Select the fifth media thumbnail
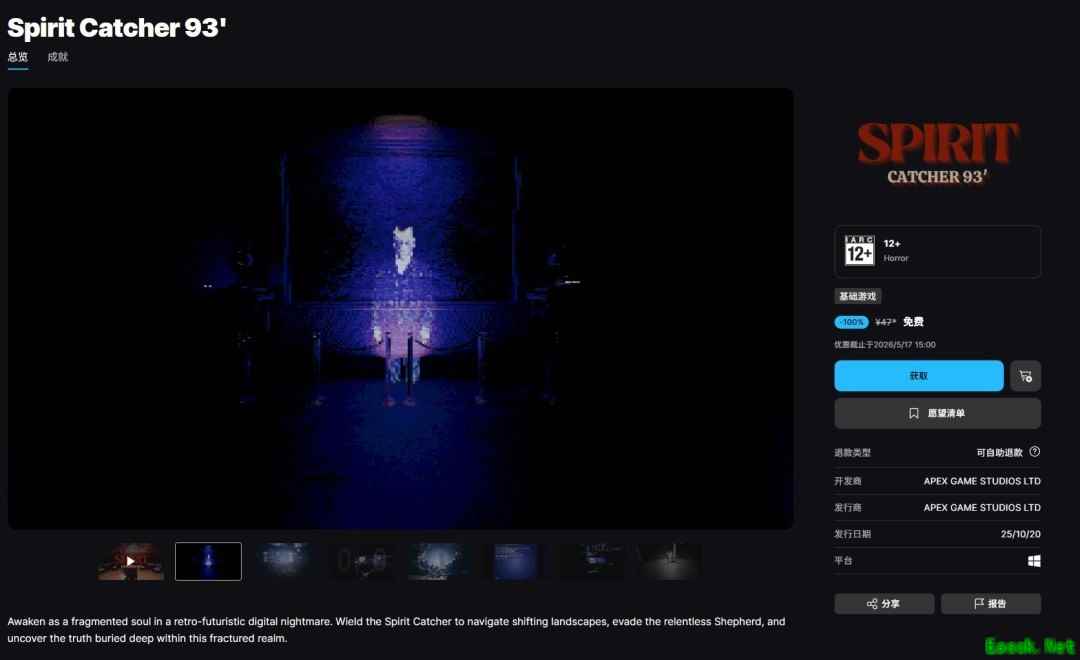The height and width of the screenshot is (660, 1080). [439, 561]
